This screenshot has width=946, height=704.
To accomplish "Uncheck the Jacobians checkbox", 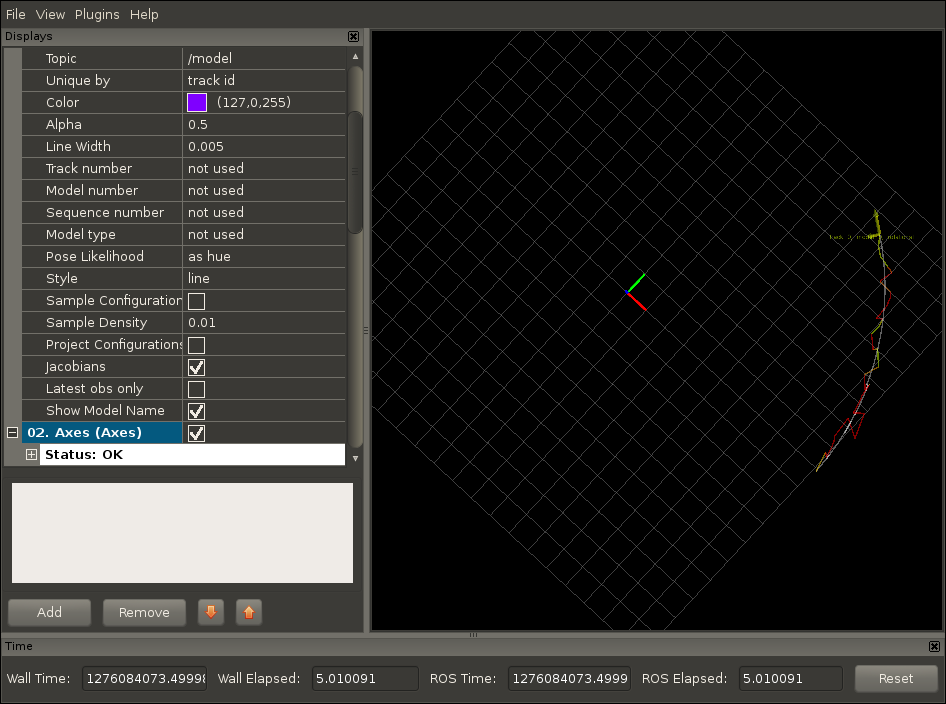I will [197, 367].
